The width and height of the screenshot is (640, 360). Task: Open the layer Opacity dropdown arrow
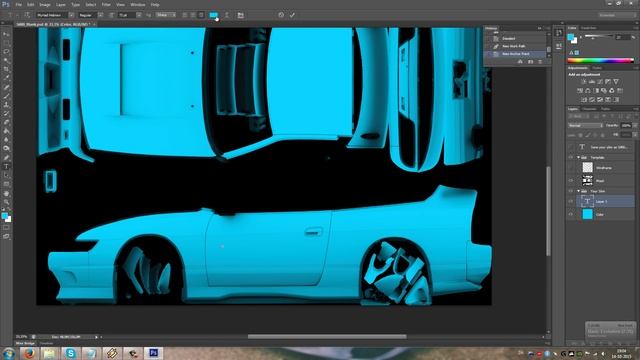[x=634, y=126]
